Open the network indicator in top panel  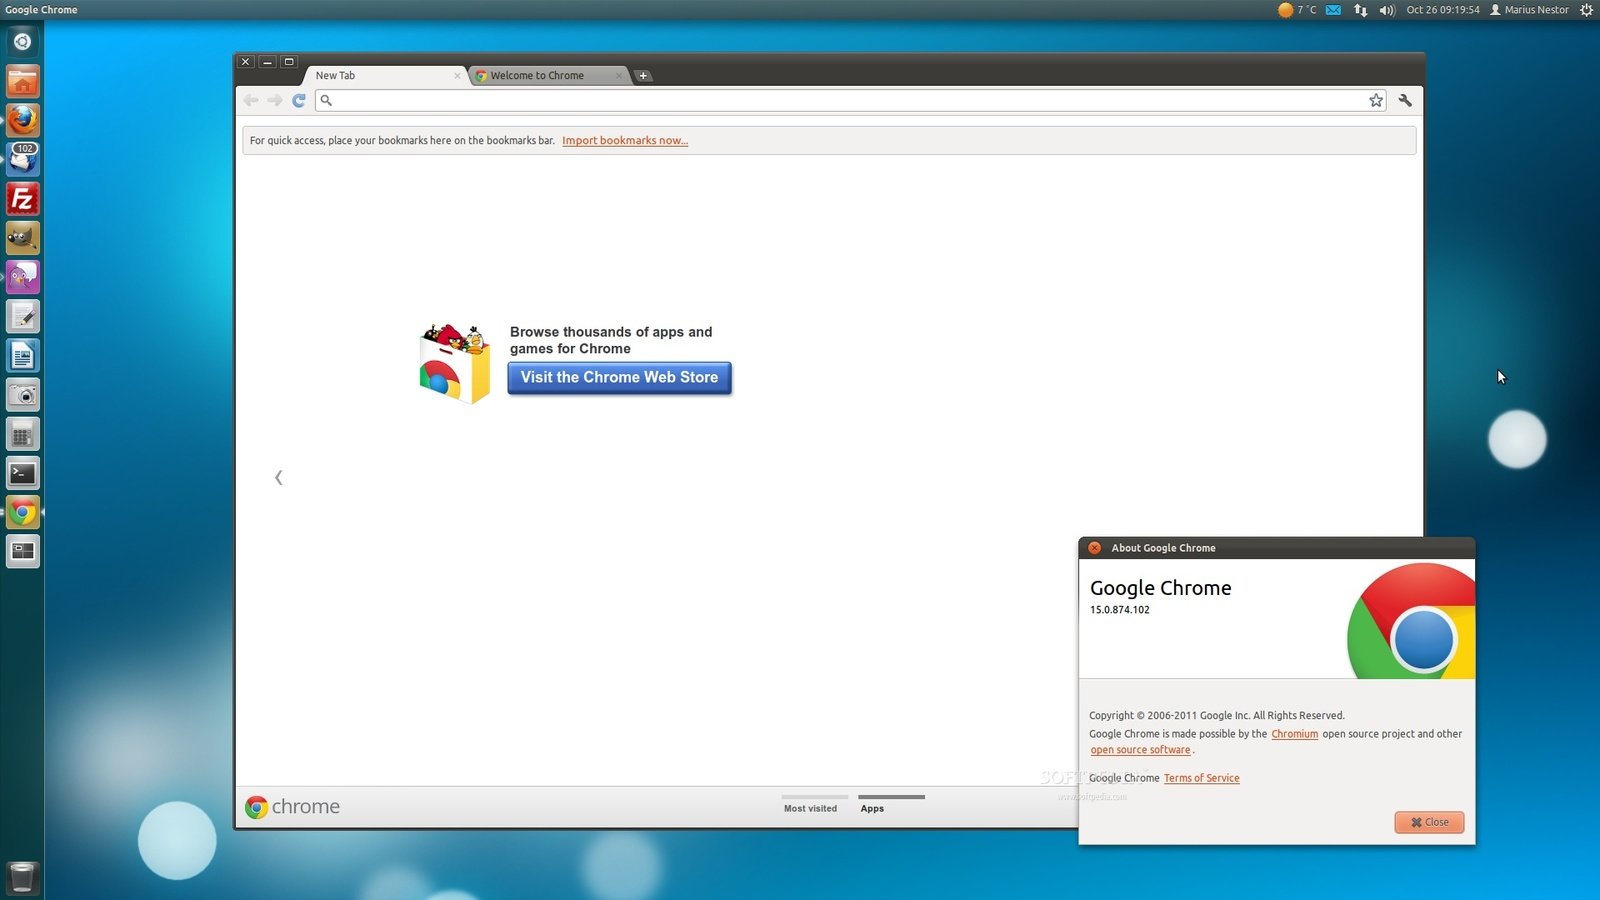[x=1360, y=10]
